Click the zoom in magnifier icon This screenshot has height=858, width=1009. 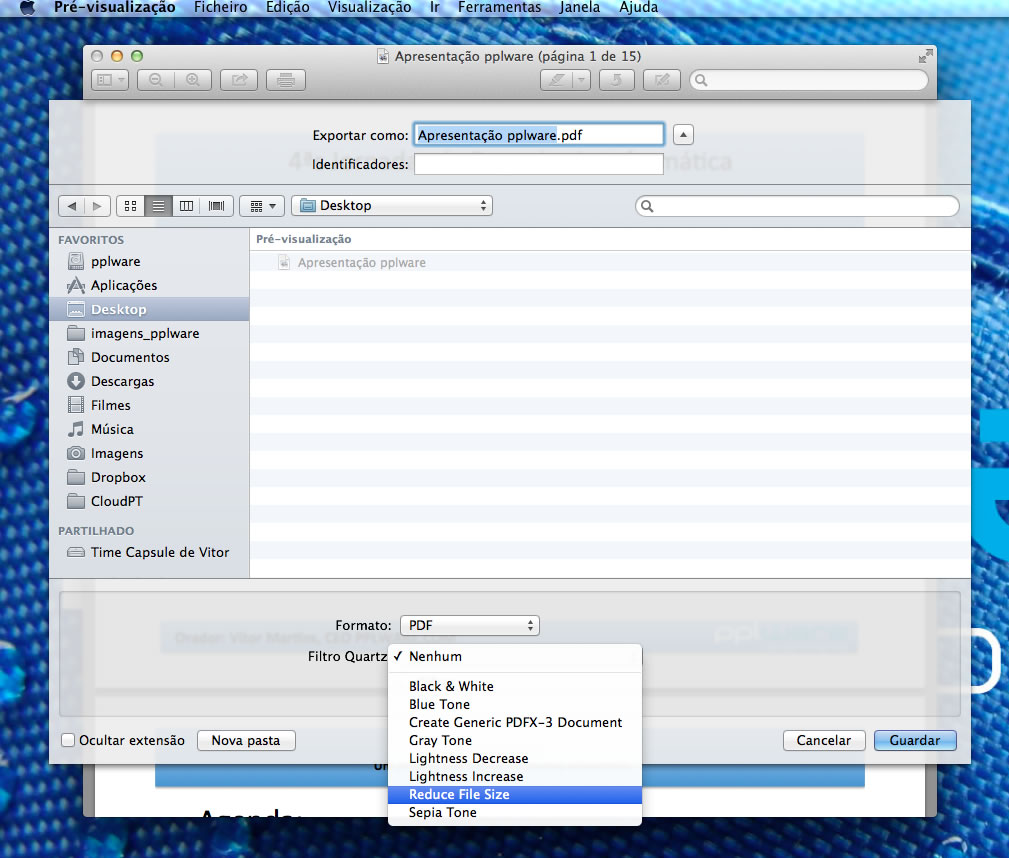[x=193, y=80]
